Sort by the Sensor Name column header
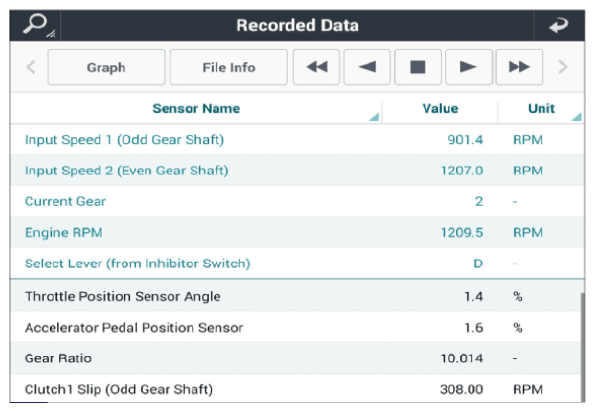The height and width of the screenshot is (412, 595). click(x=196, y=109)
